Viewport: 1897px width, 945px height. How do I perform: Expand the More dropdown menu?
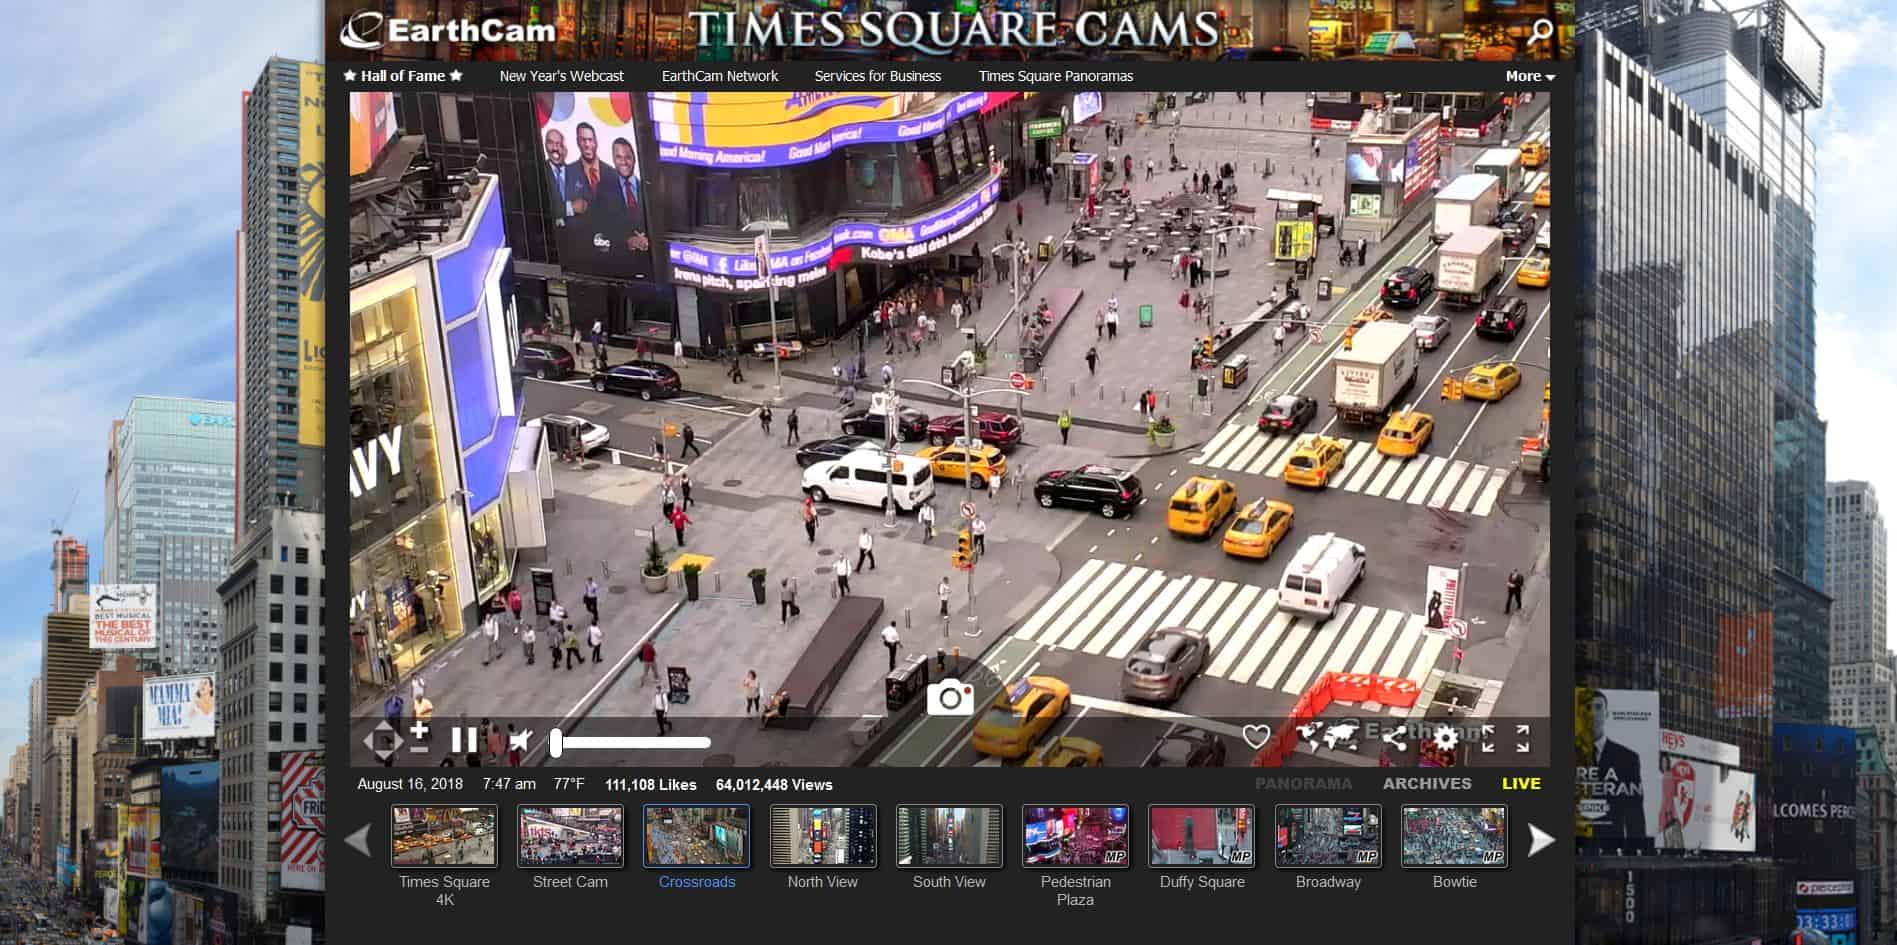pyautogui.click(x=1529, y=76)
